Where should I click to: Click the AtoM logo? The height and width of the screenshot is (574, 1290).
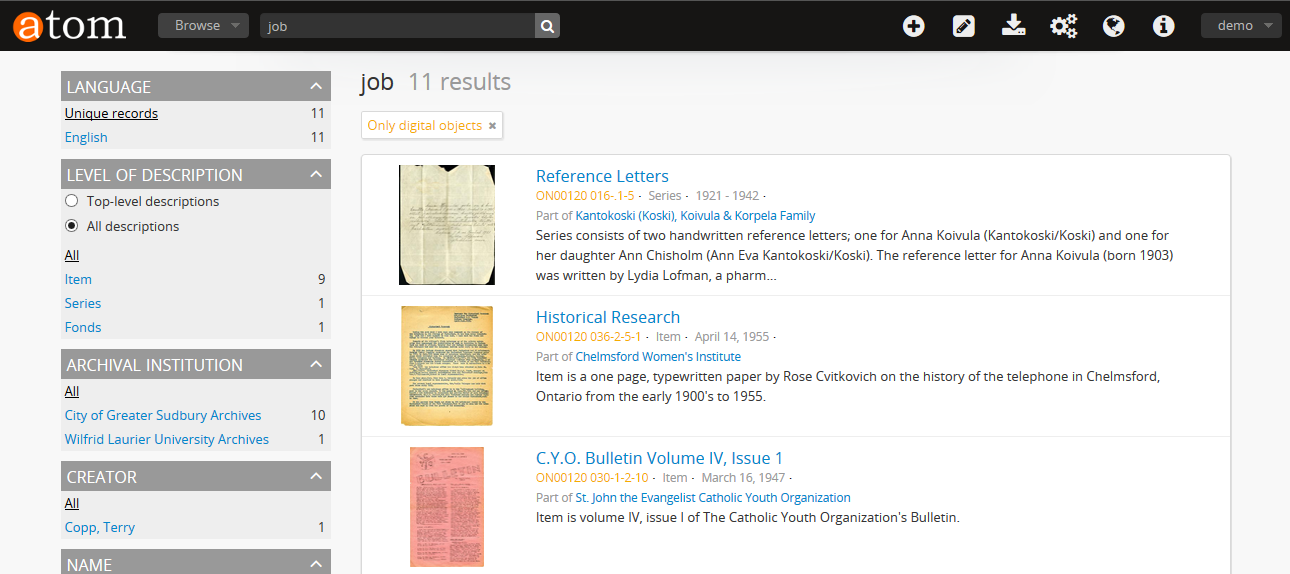pos(70,26)
